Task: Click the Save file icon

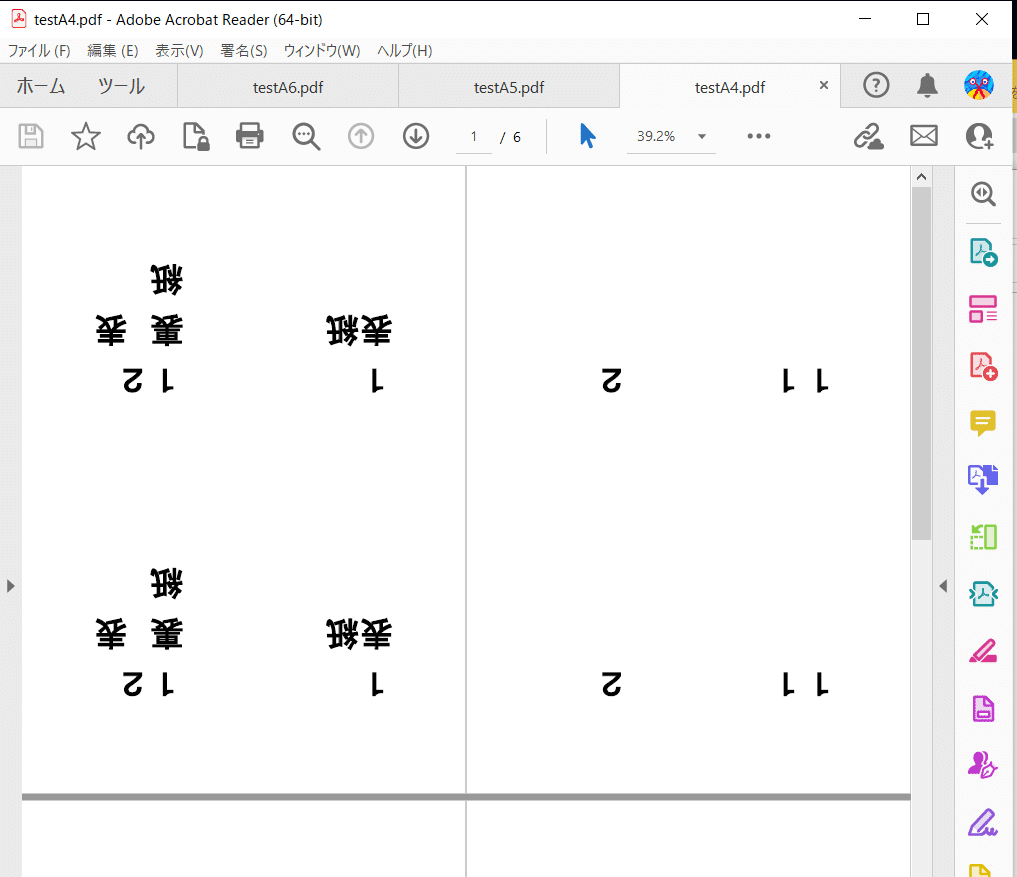Action: coord(30,136)
